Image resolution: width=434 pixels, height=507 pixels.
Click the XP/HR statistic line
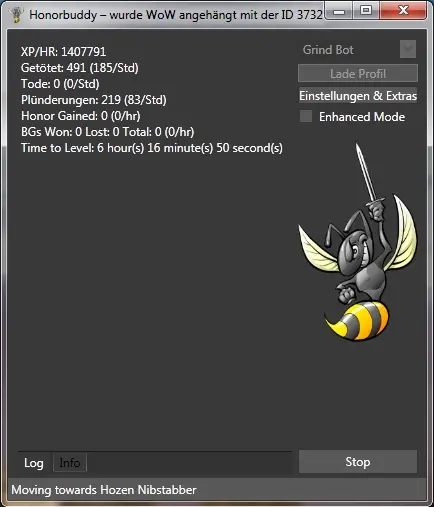(63, 52)
